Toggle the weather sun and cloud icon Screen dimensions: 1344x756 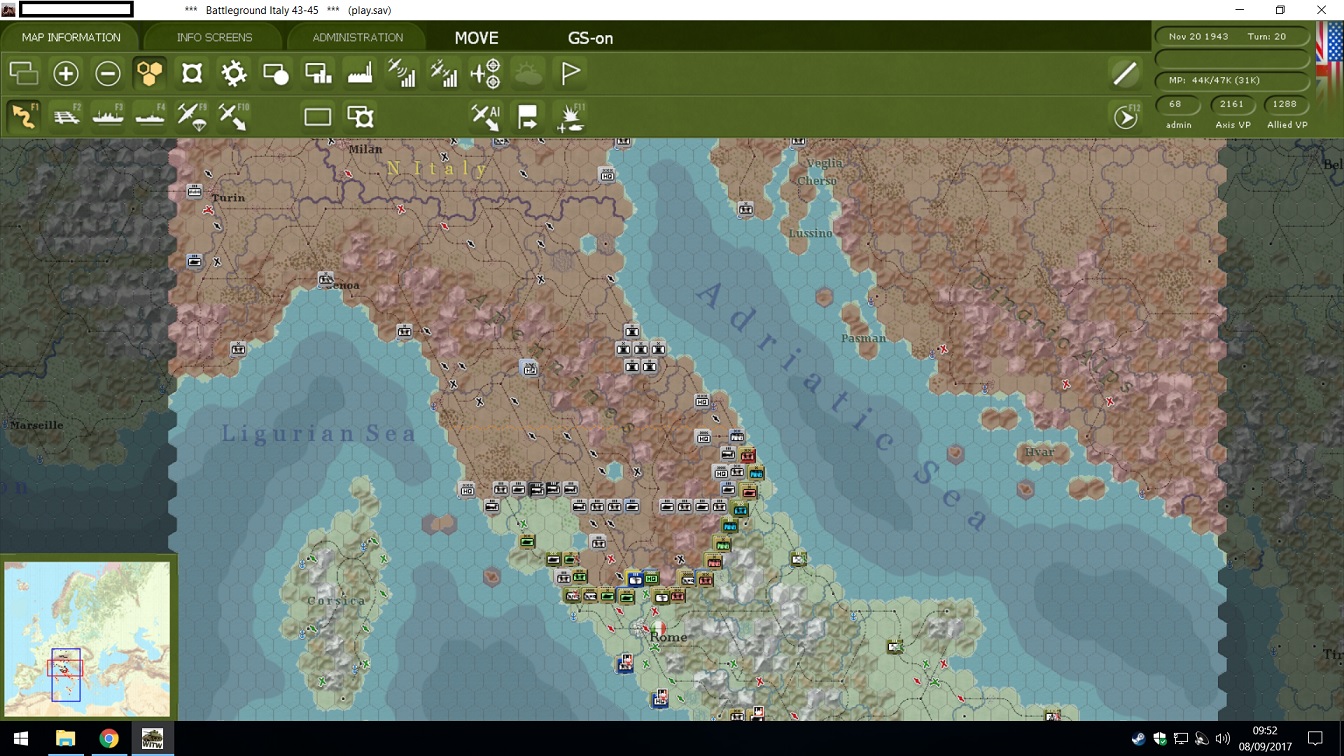click(528, 73)
